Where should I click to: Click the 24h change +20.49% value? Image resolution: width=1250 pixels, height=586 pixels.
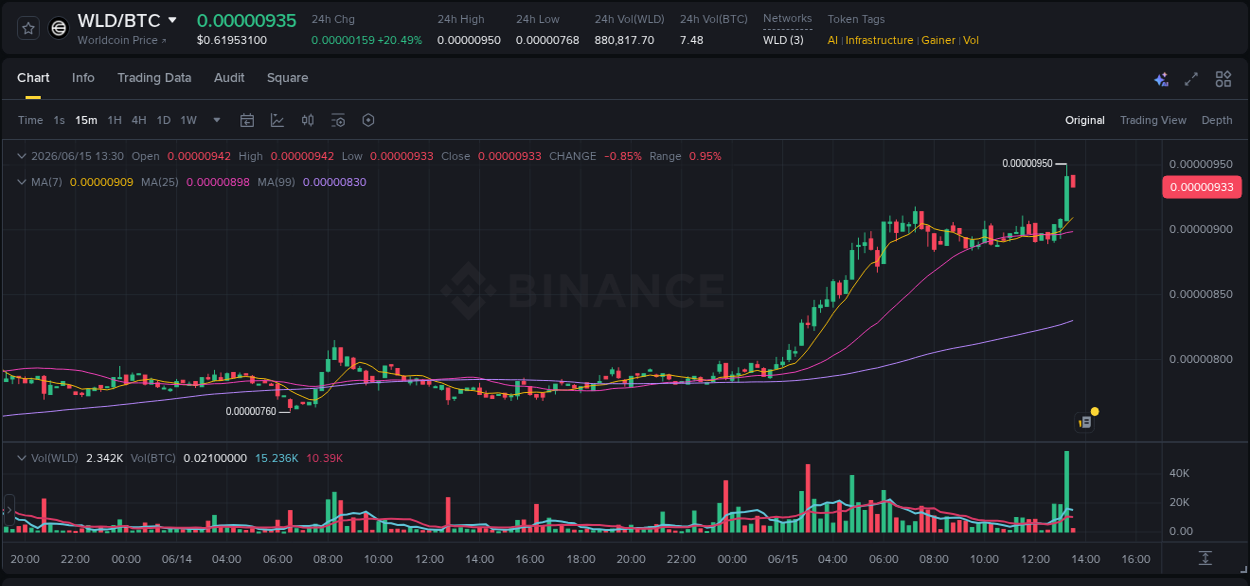coord(400,40)
